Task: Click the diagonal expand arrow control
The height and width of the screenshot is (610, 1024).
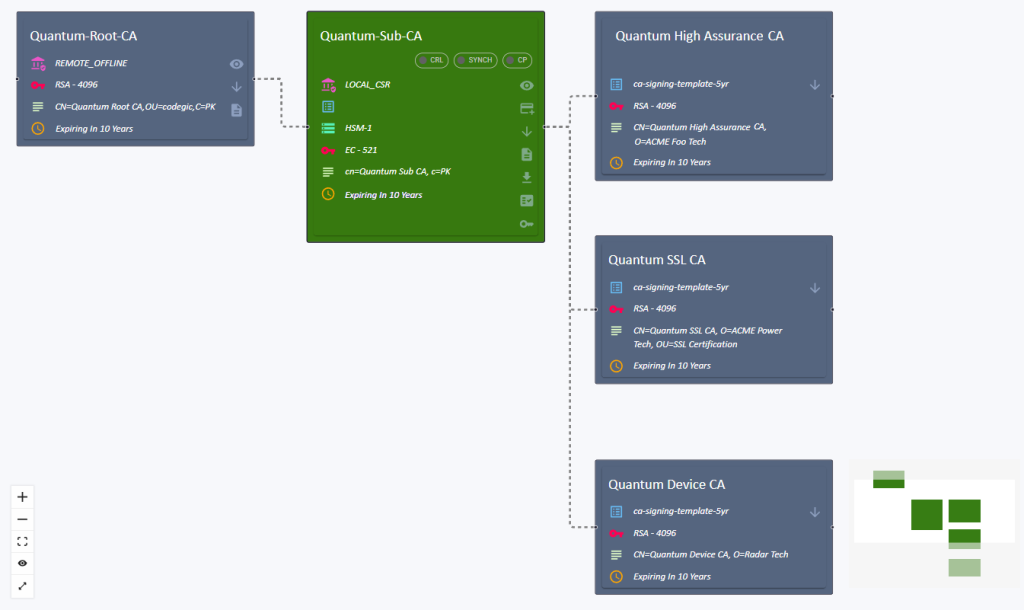Action: coord(22,586)
